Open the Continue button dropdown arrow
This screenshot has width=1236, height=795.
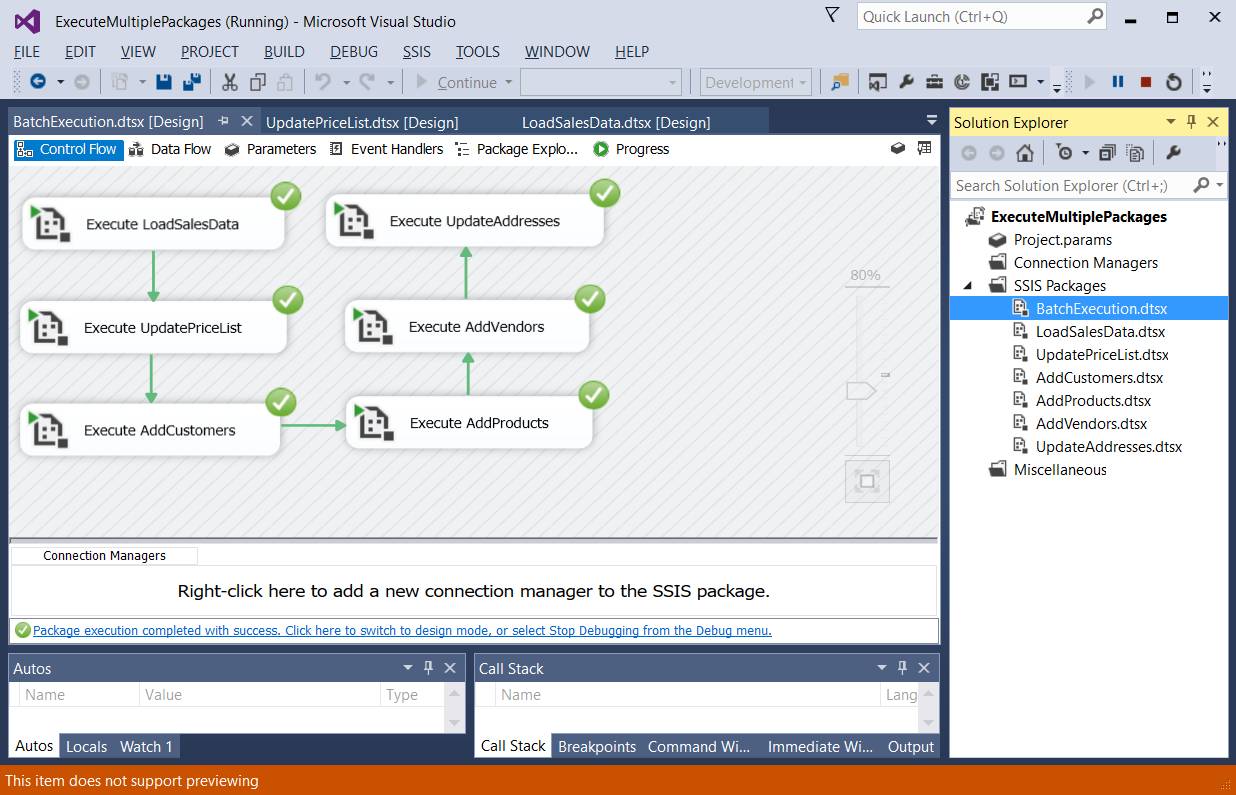pyautogui.click(x=508, y=82)
